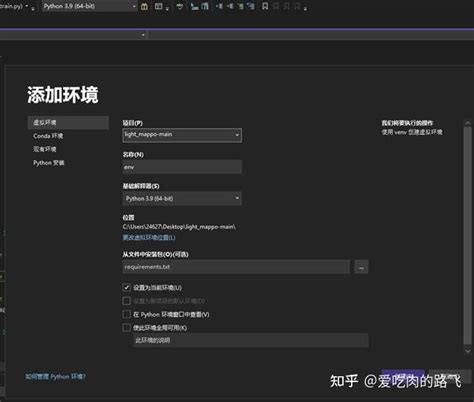The width and height of the screenshot is (474, 402).
Task: Open the dropdown arrow beside window layout icon
Action: [167, 9]
